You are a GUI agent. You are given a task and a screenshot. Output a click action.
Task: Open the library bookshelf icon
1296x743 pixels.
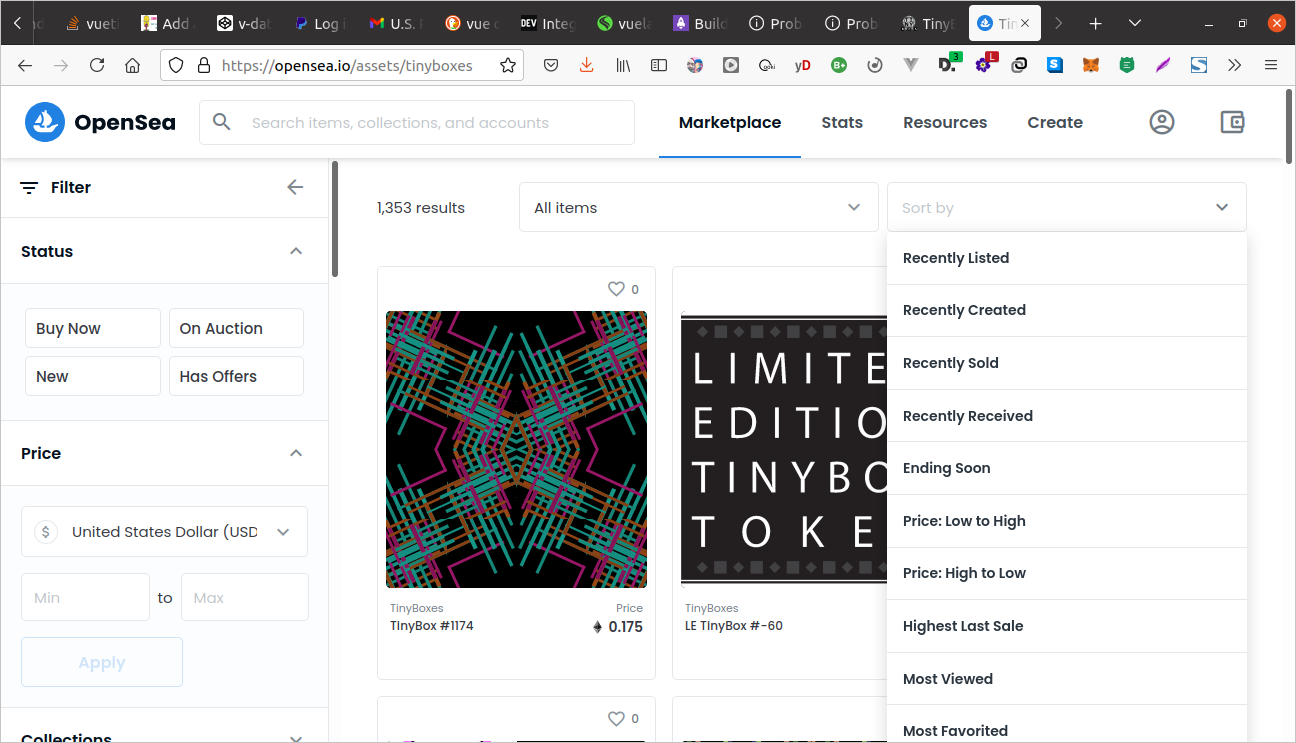pyautogui.click(x=623, y=65)
